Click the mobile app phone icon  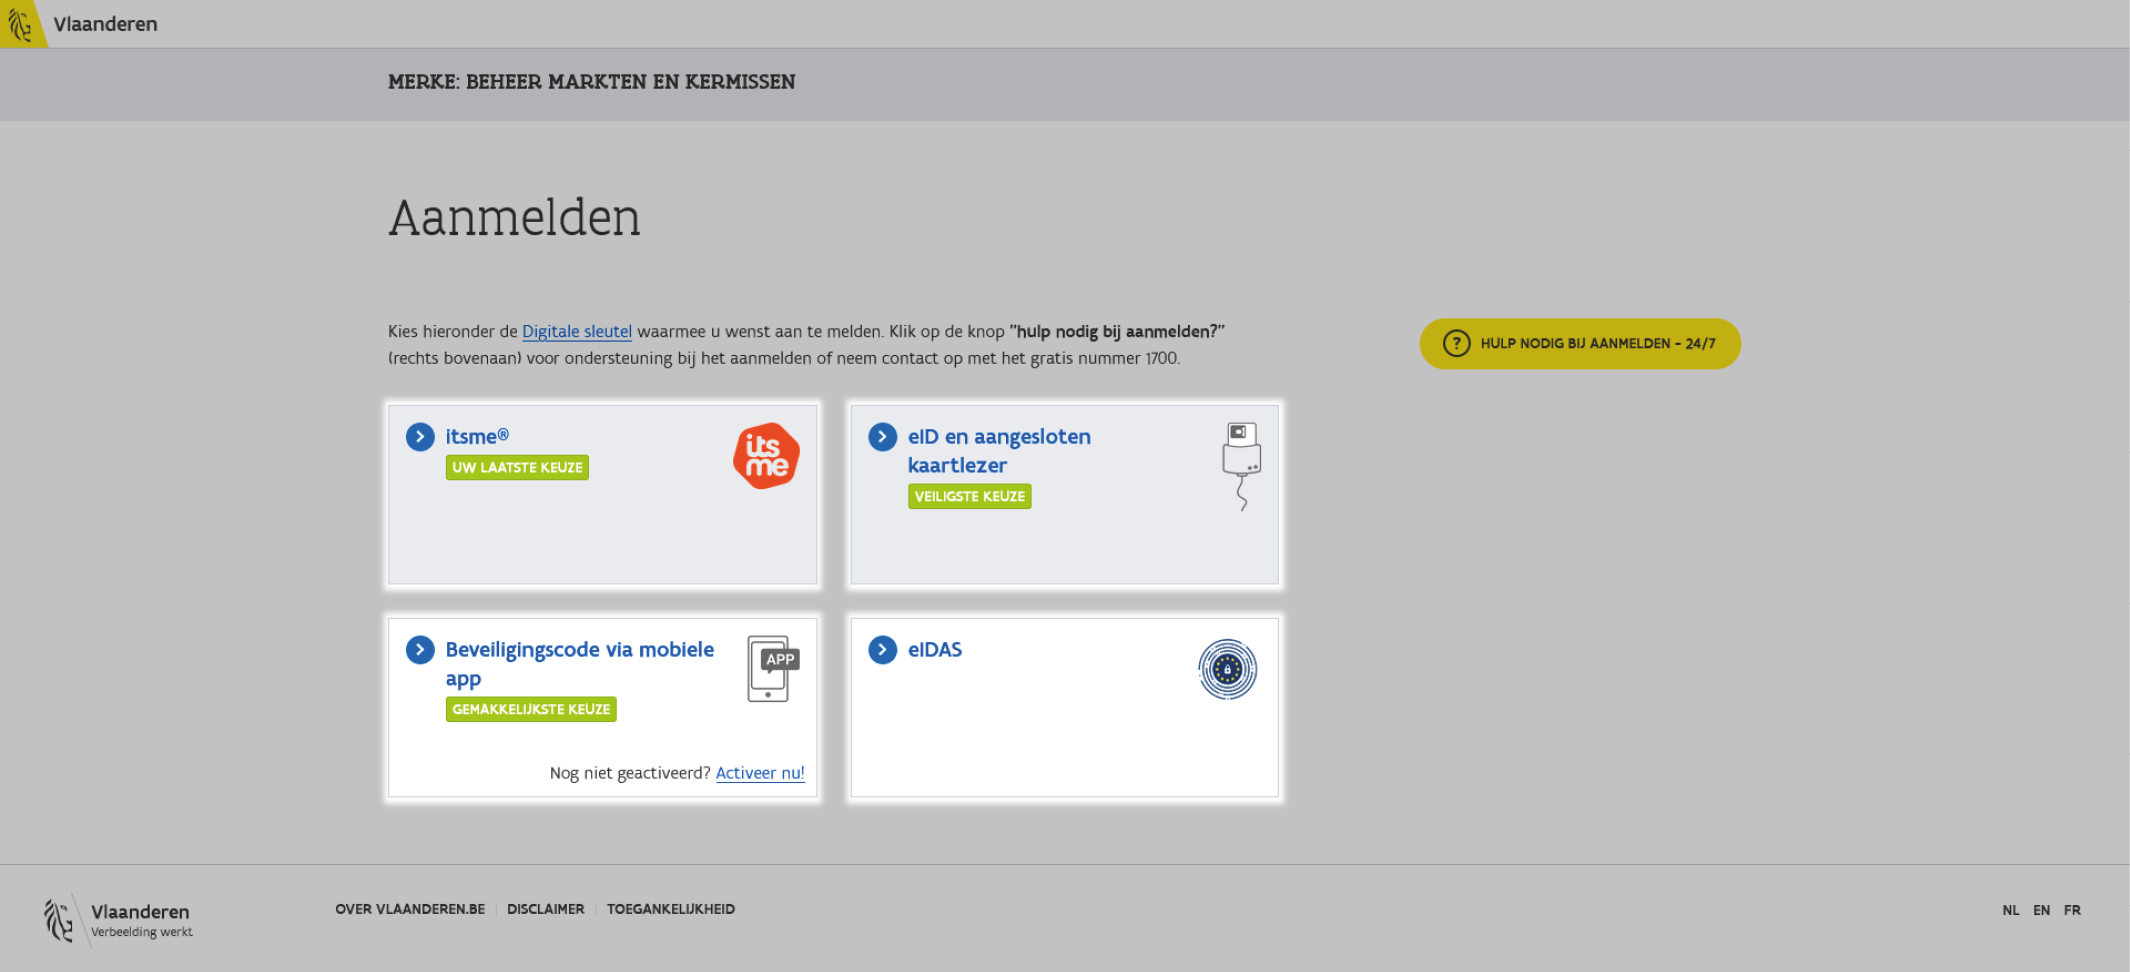pyautogui.click(x=771, y=669)
